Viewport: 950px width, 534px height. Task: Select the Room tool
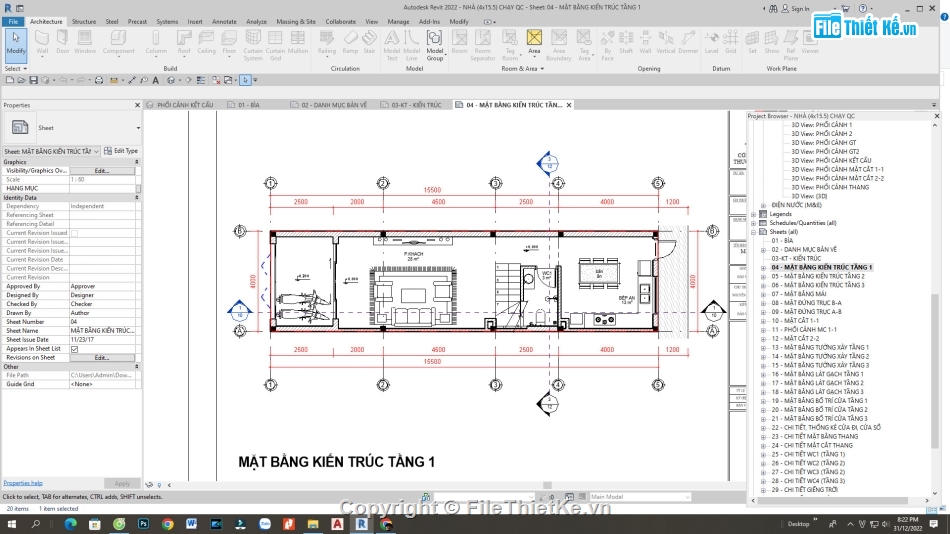point(460,43)
